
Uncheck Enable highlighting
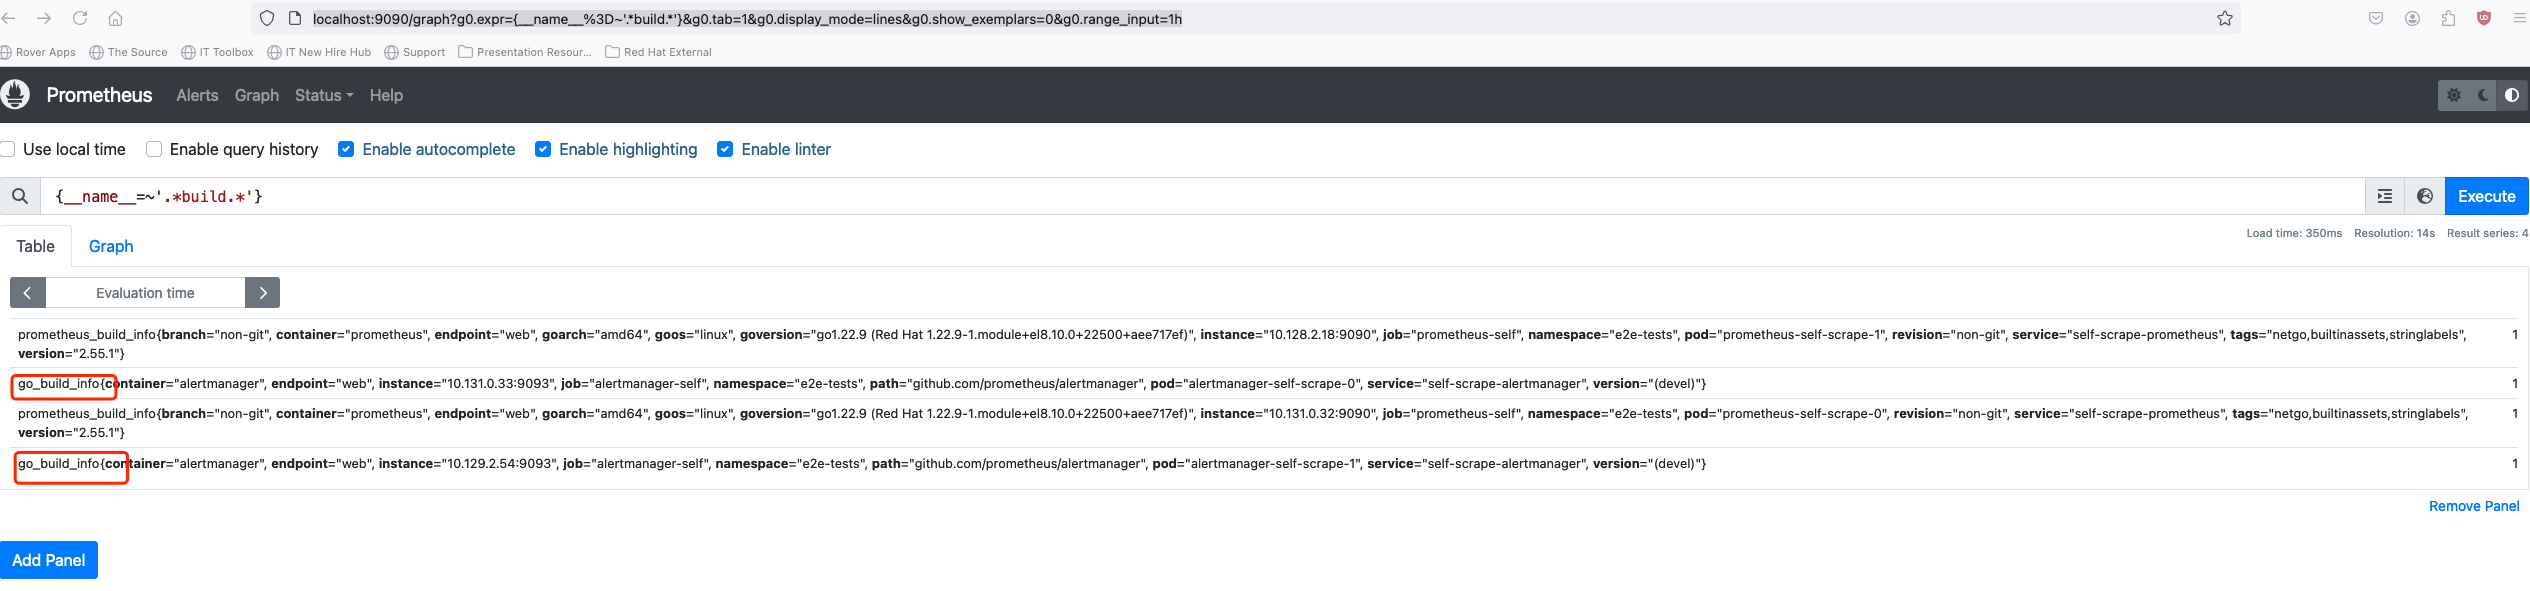(x=543, y=149)
